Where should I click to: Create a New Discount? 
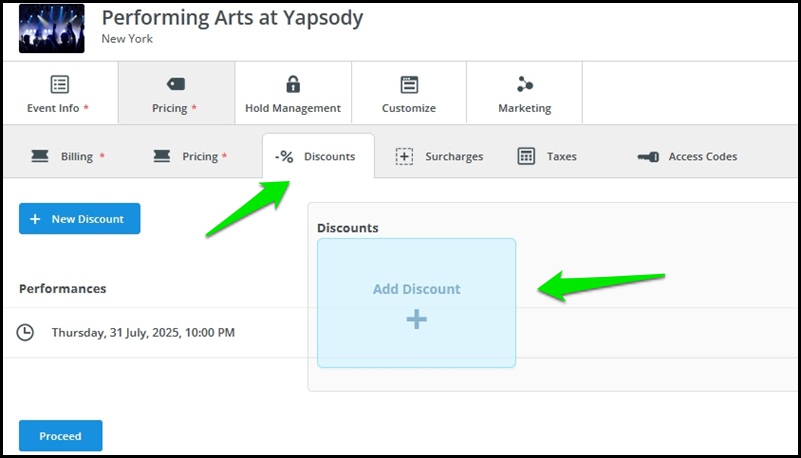[x=80, y=219]
